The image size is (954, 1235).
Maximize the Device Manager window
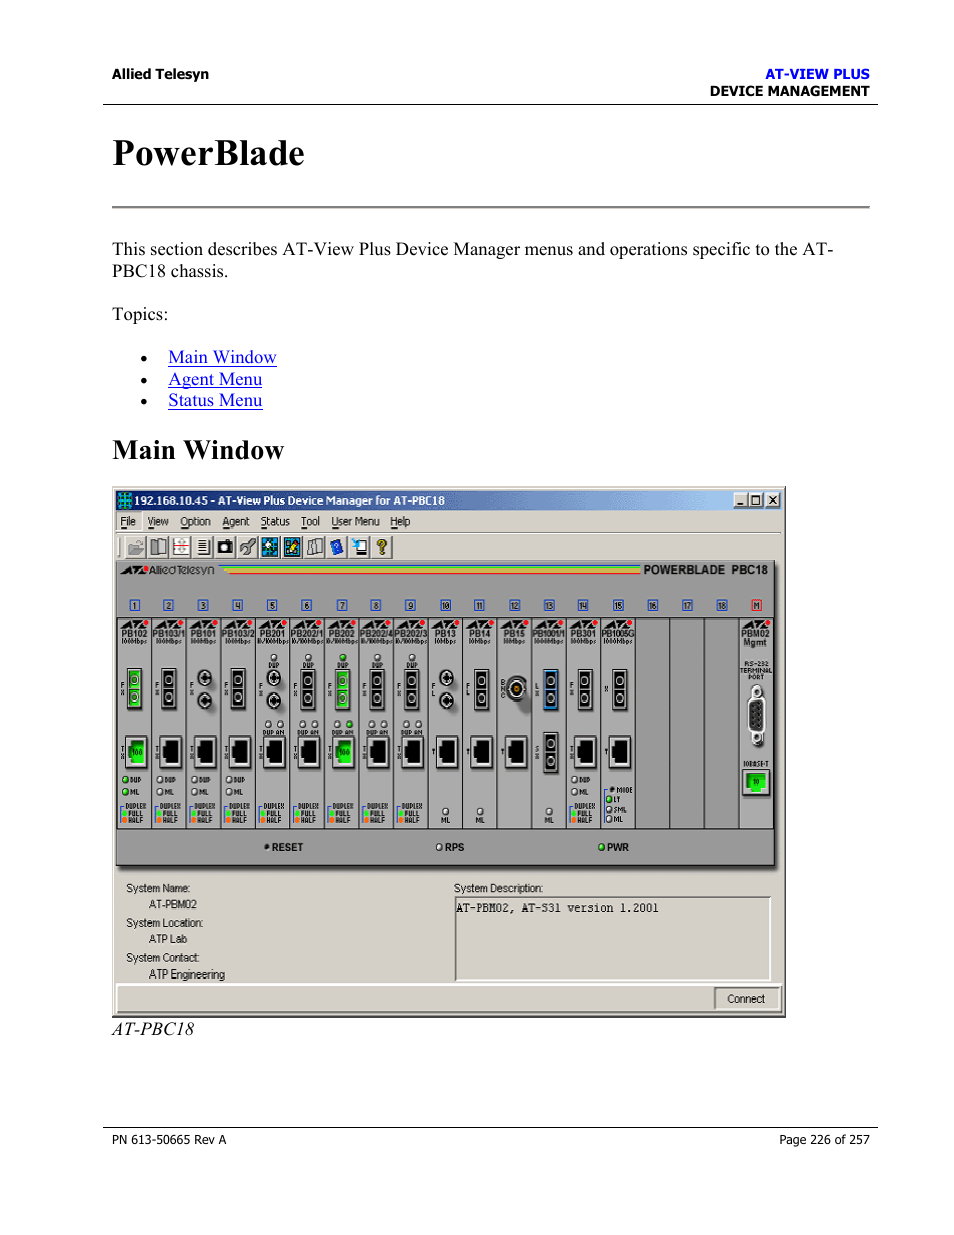click(x=756, y=500)
